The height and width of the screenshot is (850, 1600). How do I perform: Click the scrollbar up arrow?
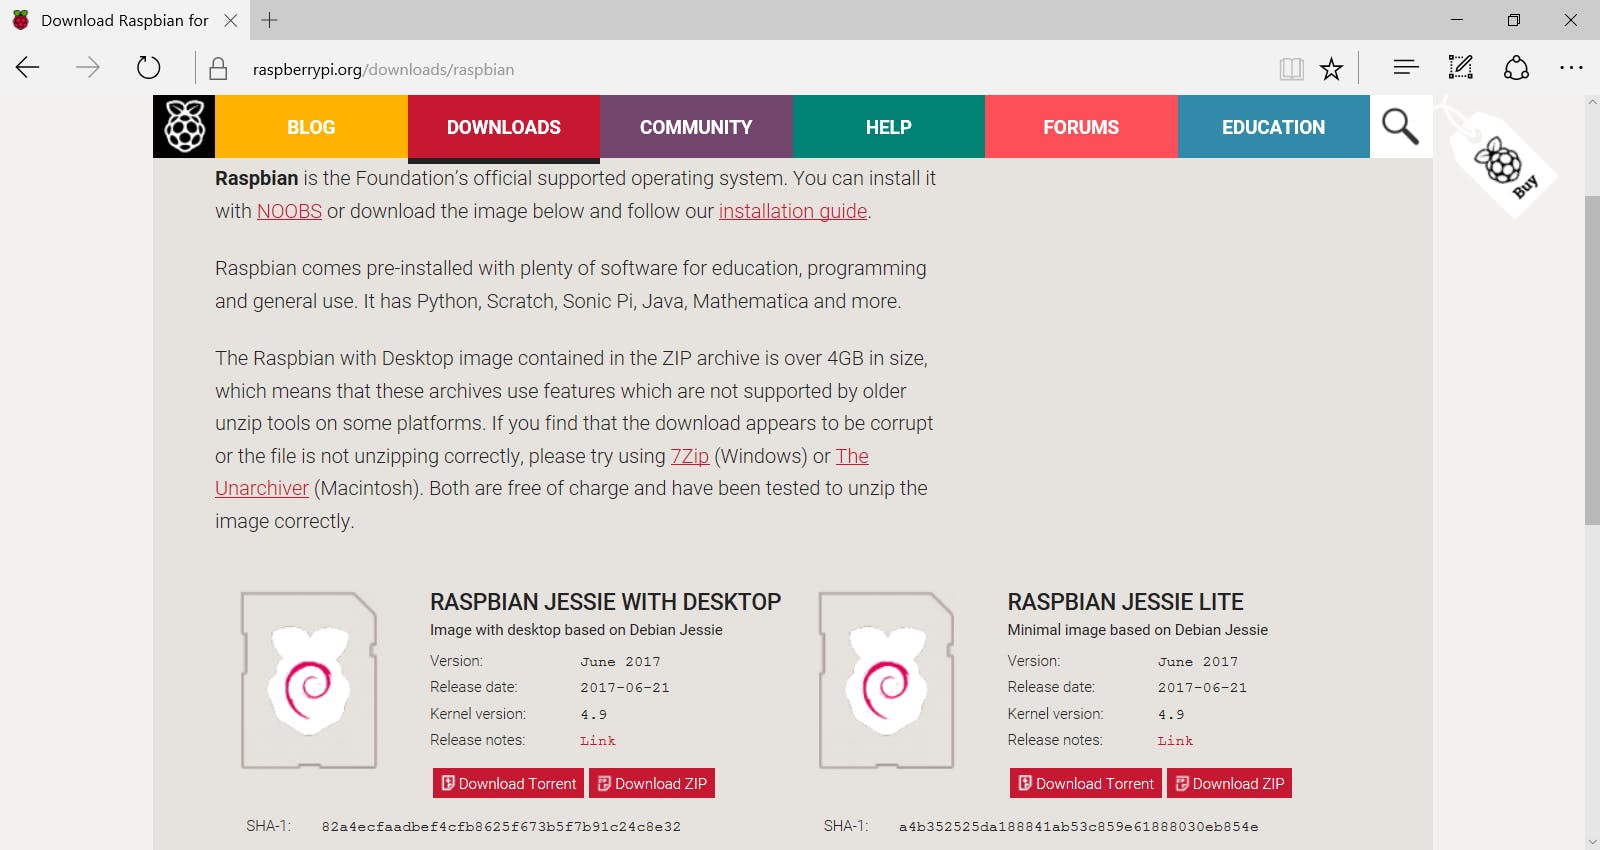[1592, 103]
